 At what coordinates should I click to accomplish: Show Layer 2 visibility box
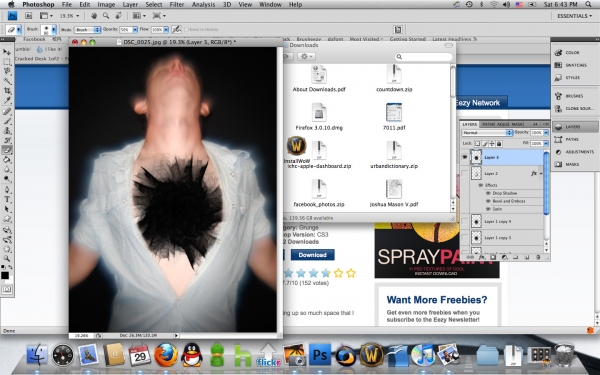coord(465,173)
